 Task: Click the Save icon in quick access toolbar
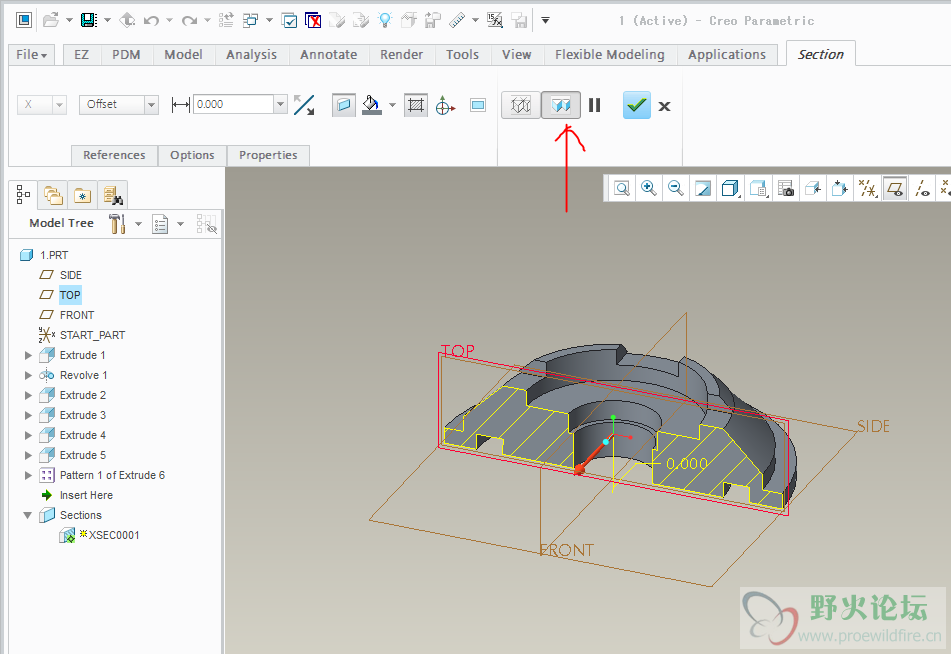pyautogui.click(x=89, y=20)
